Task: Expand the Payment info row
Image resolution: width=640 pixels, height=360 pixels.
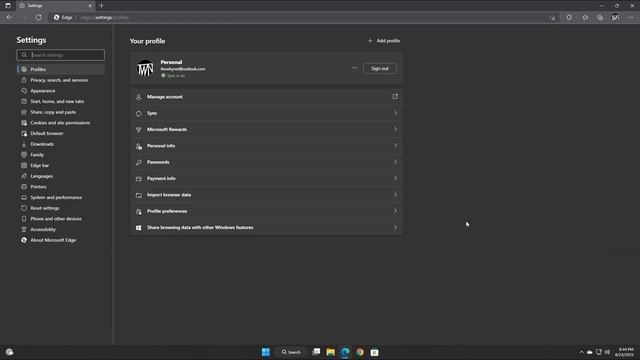Action: pyautogui.click(x=267, y=178)
